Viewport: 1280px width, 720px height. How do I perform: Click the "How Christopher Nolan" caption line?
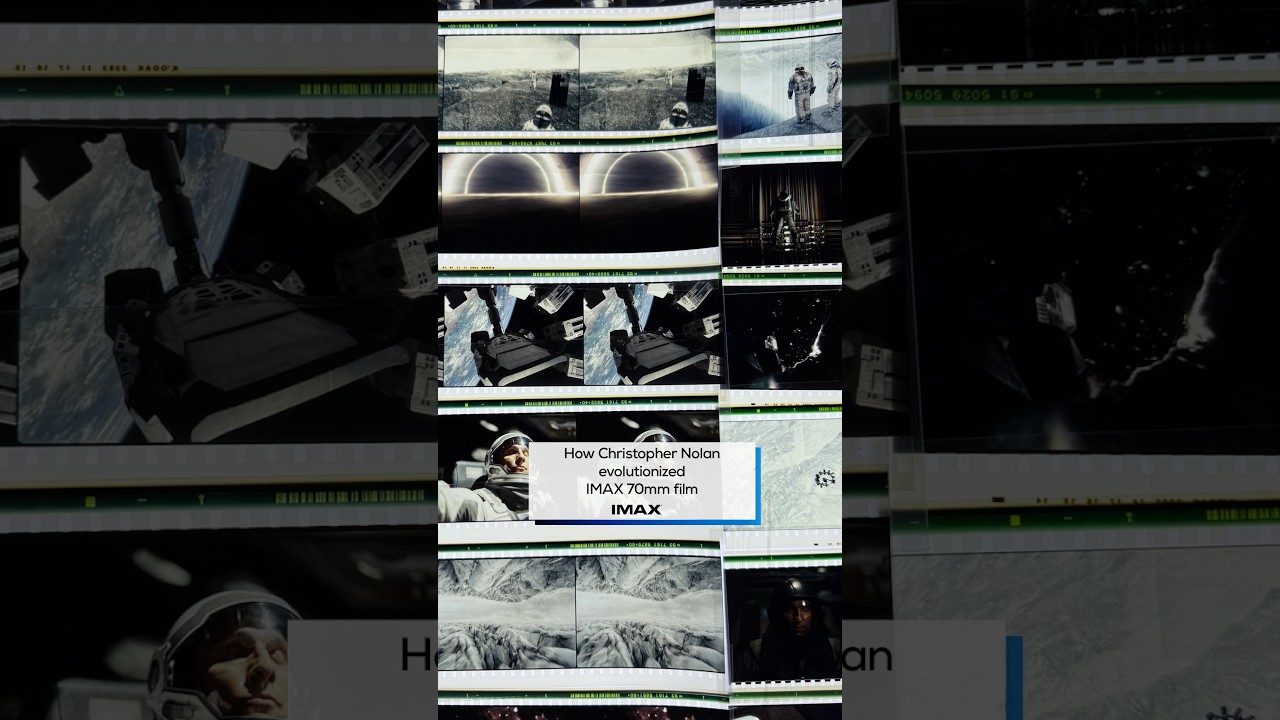click(641, 453)
